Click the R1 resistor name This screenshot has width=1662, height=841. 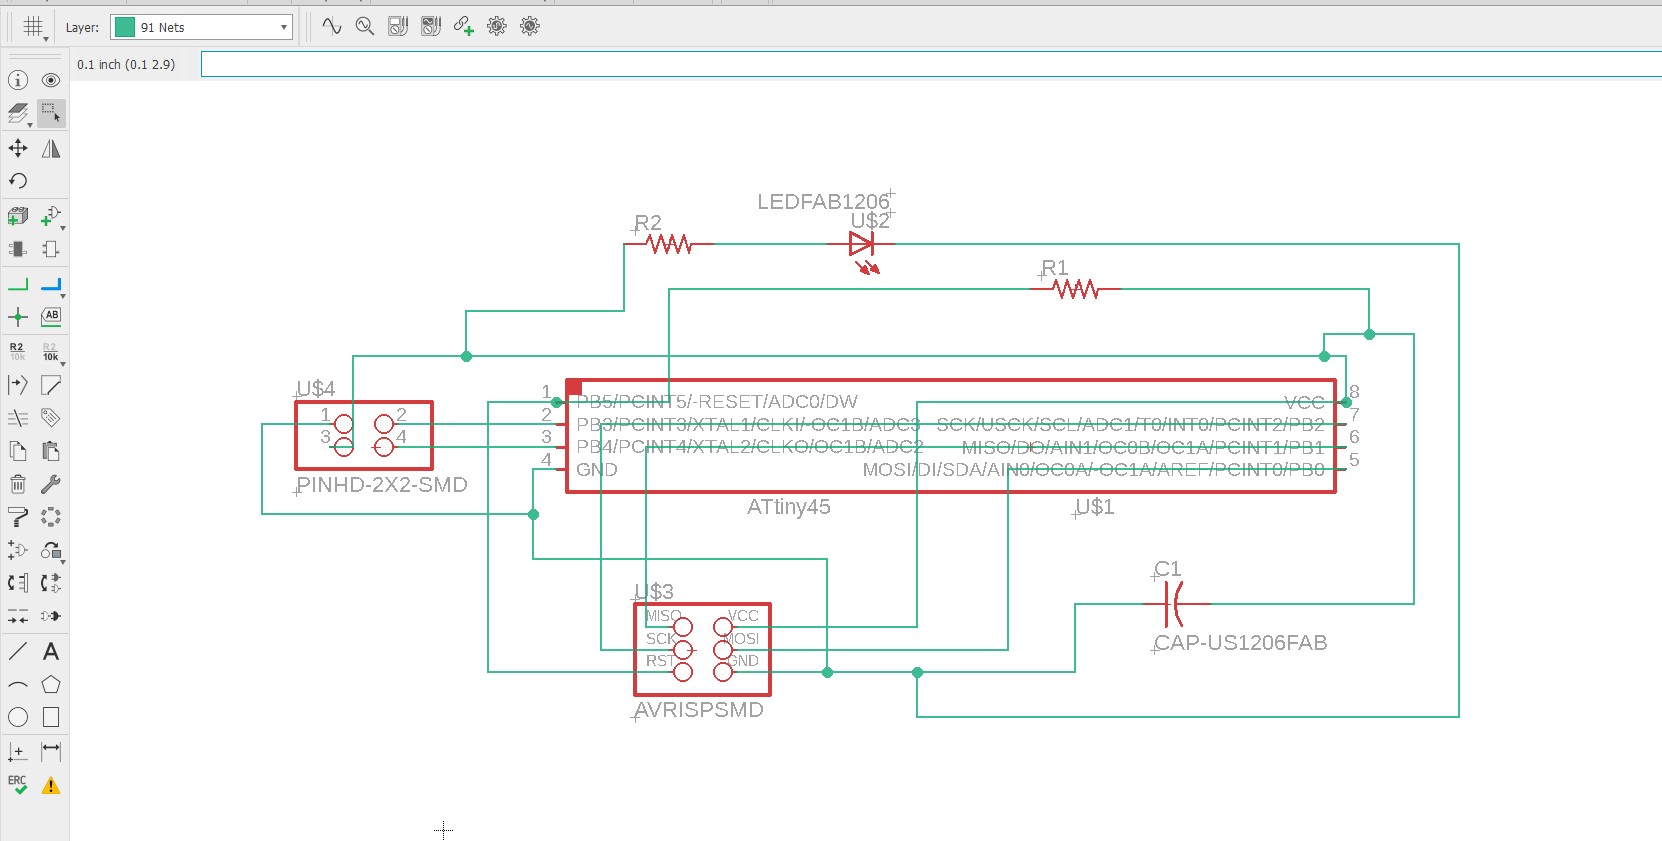pos(1055,268)
